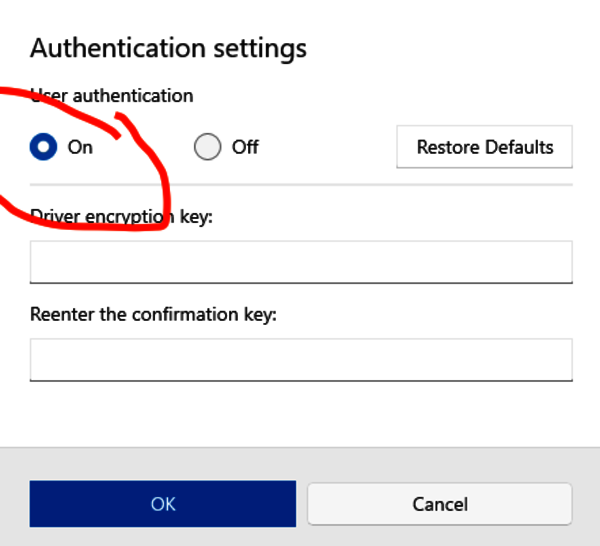Click the "Off" label text
The image size is (600, 546).
[245, 147]
